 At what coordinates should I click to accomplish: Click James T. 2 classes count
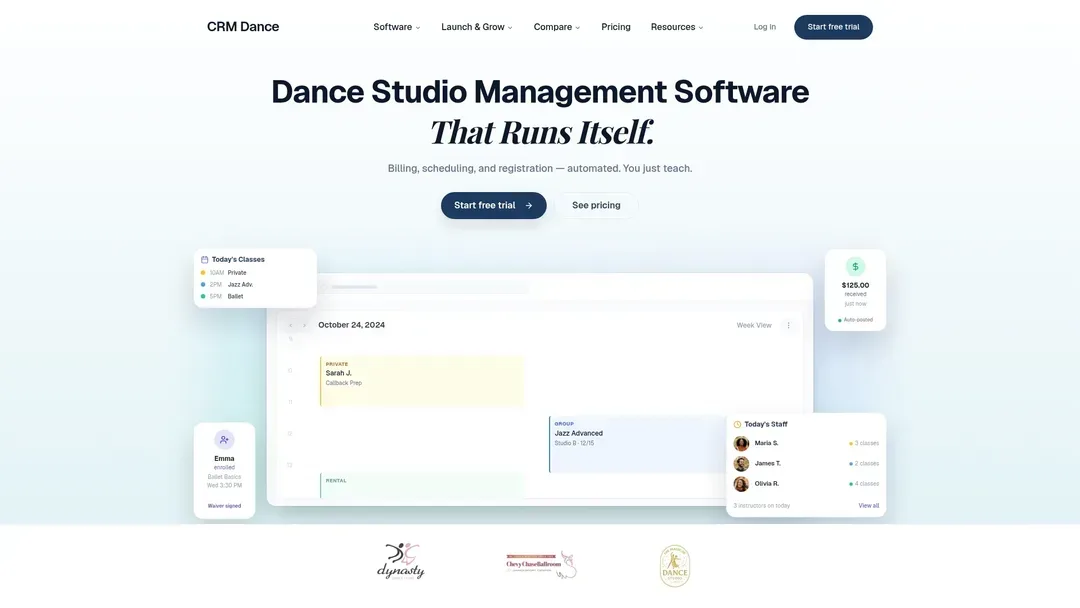click(x=864, y=463)
